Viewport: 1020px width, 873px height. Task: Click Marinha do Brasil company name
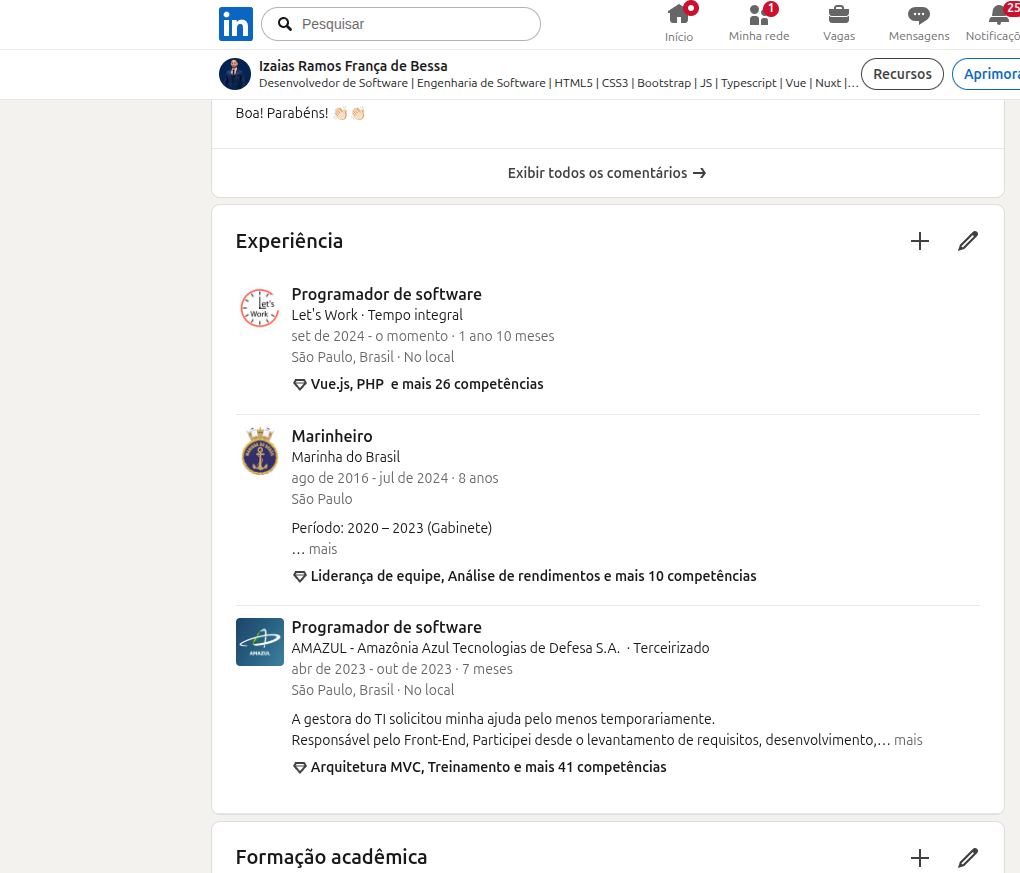(345, 457)
